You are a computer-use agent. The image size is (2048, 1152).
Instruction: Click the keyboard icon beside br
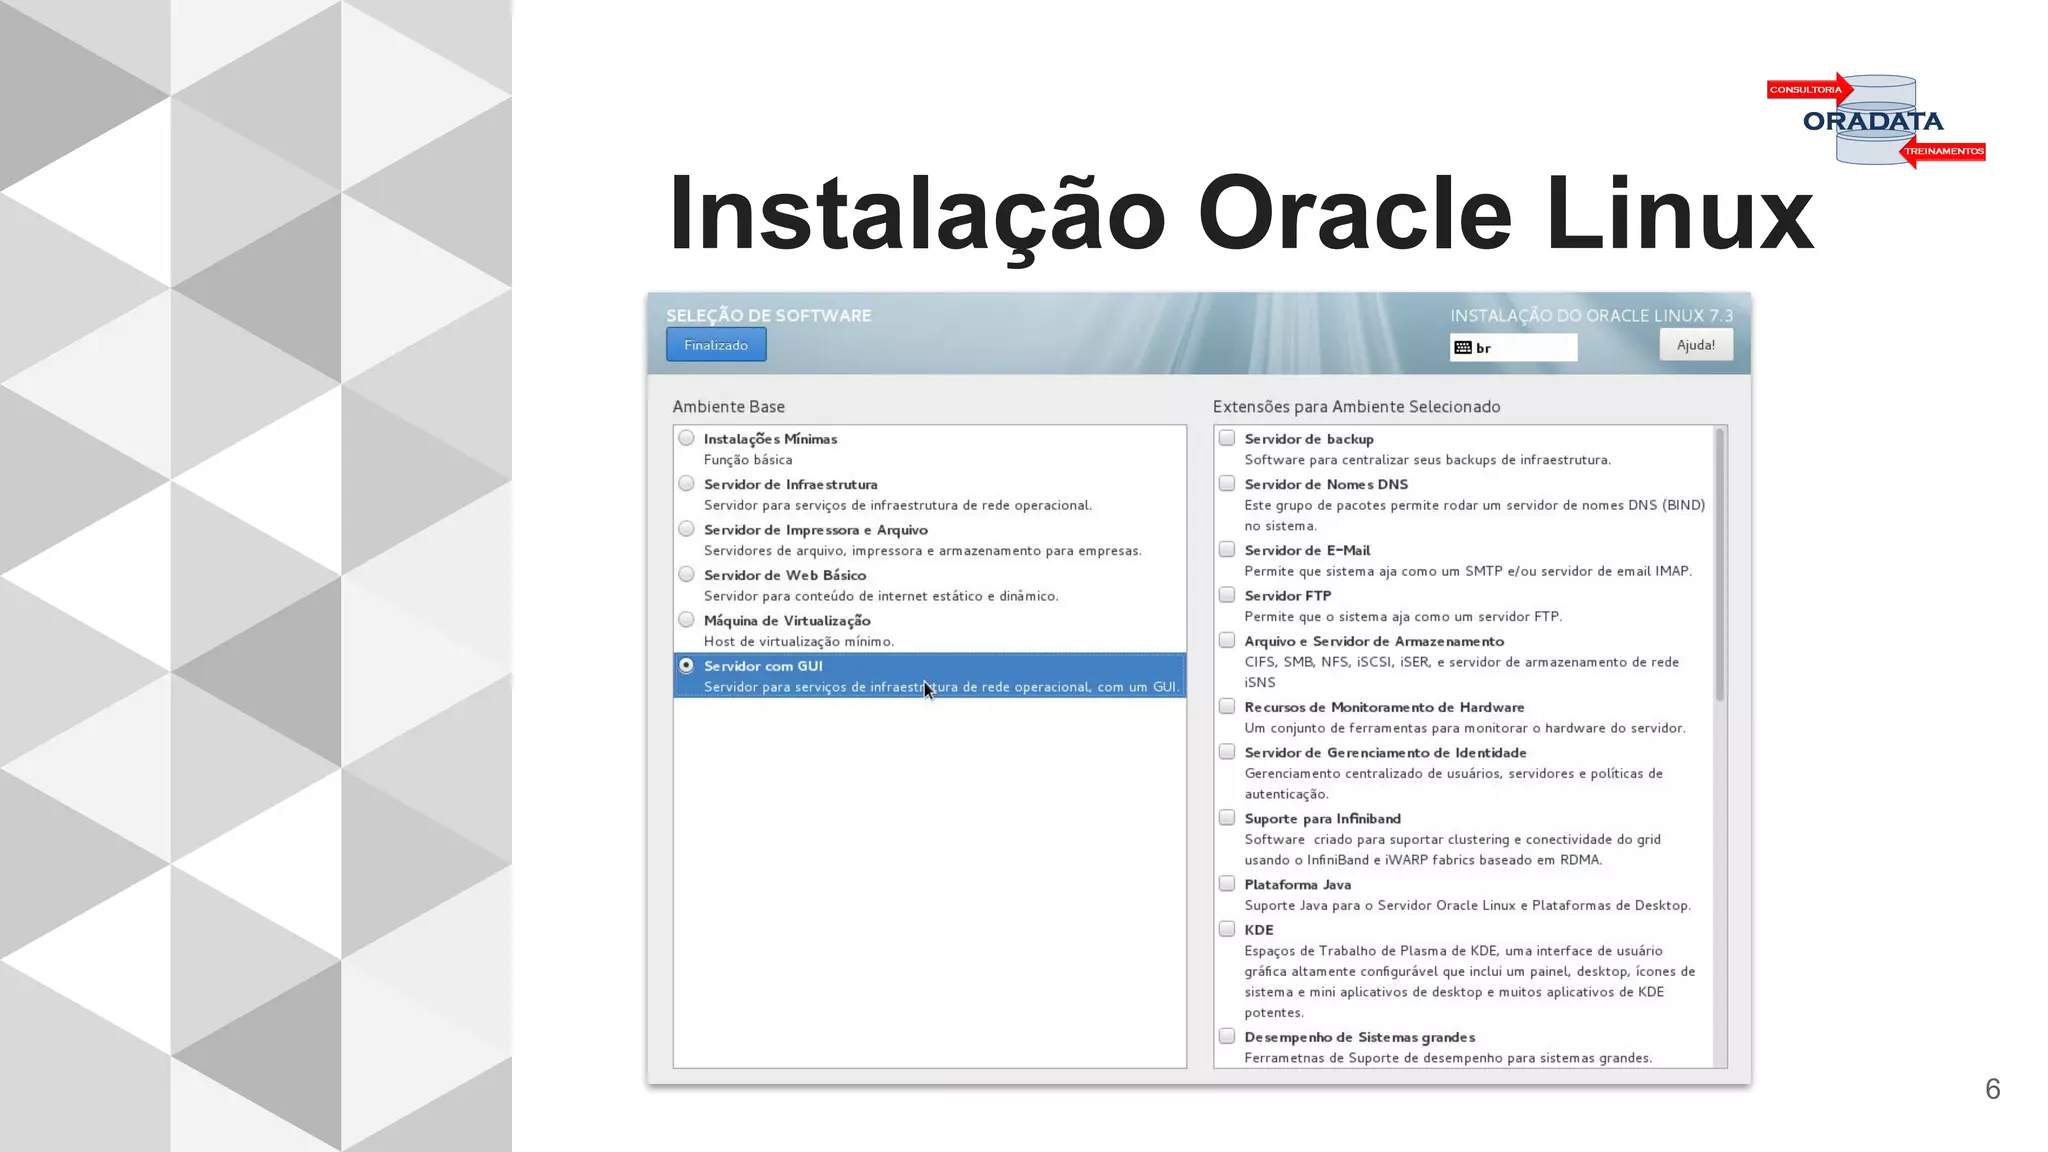(x=1463, y=348)
